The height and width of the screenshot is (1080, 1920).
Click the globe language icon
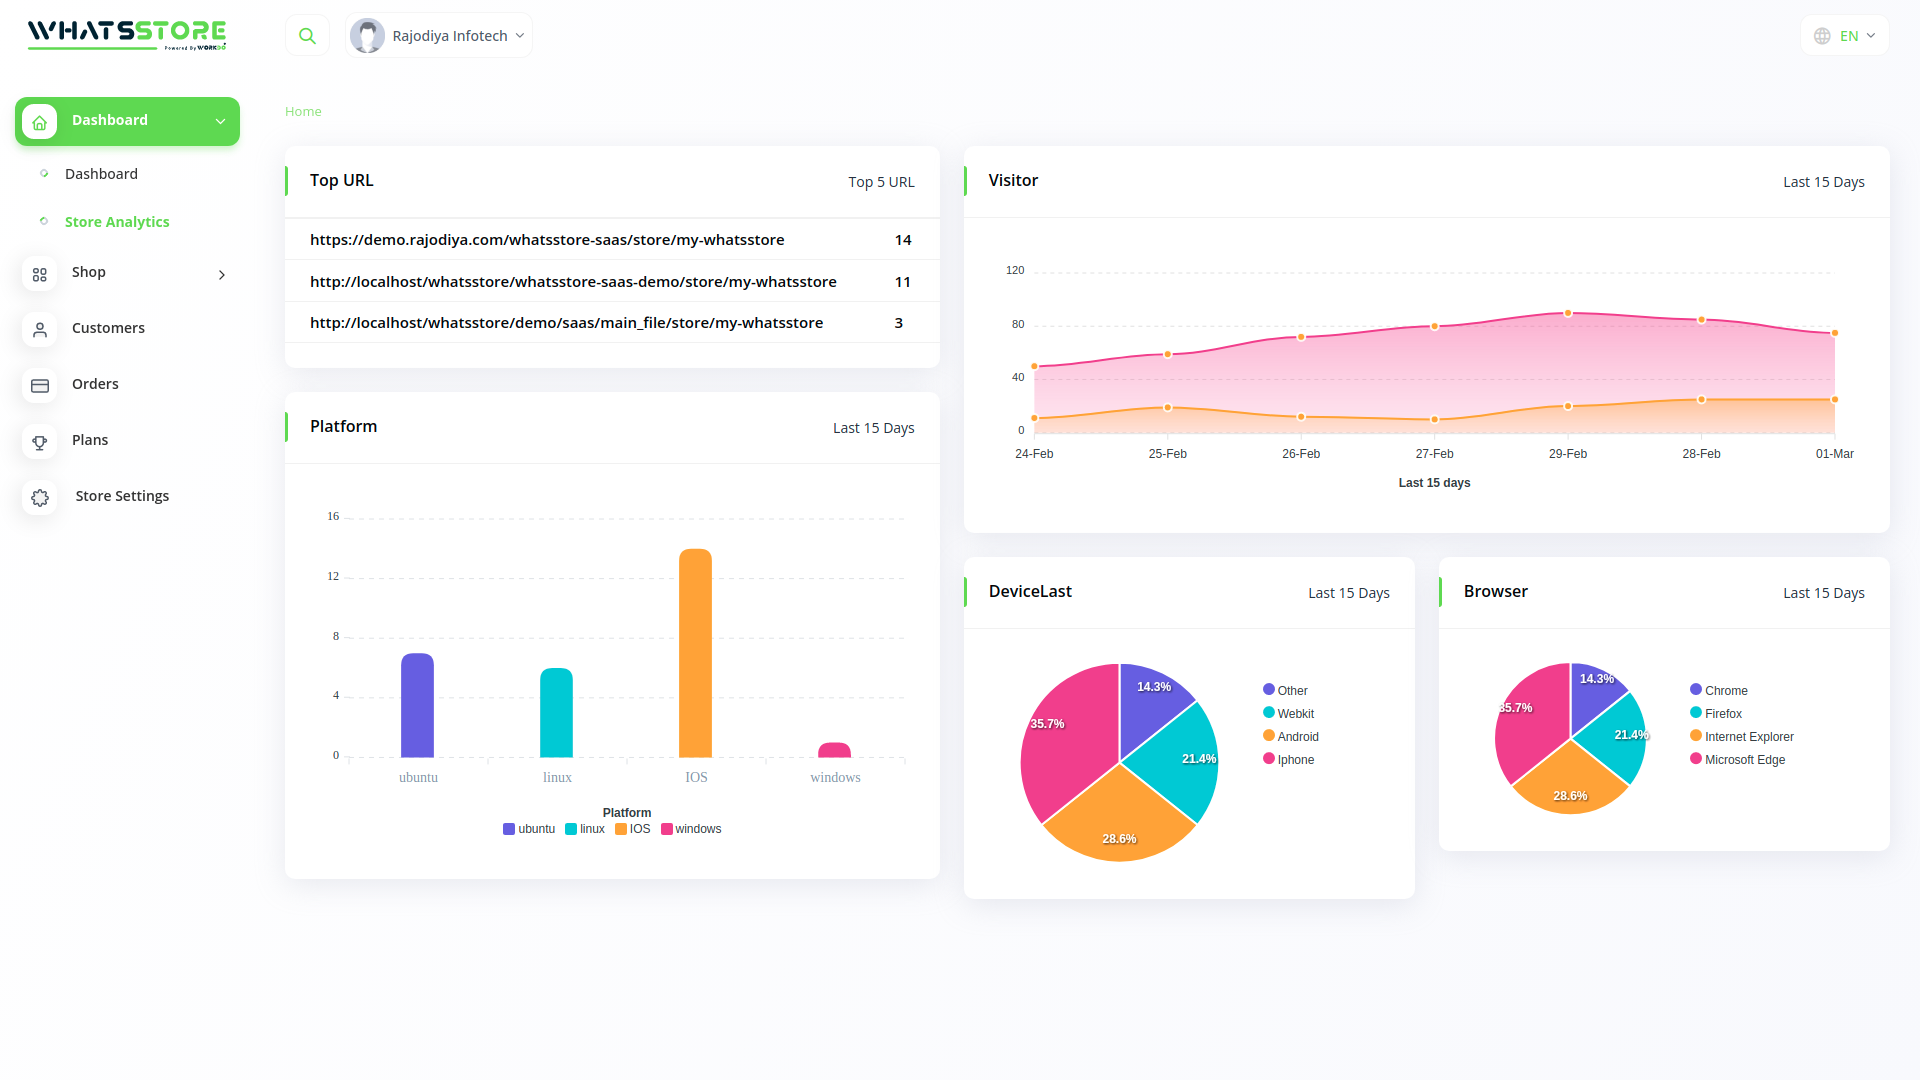[x=1822, y=36]
